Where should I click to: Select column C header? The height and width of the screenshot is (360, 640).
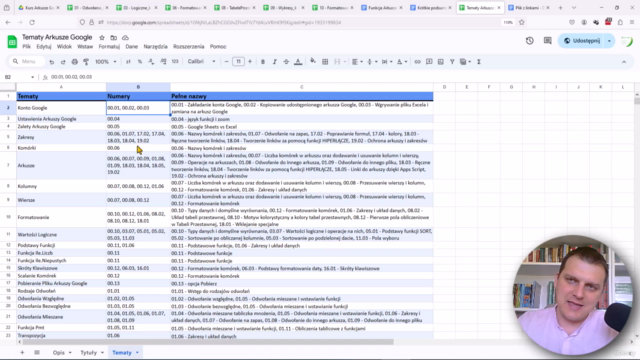302,87
